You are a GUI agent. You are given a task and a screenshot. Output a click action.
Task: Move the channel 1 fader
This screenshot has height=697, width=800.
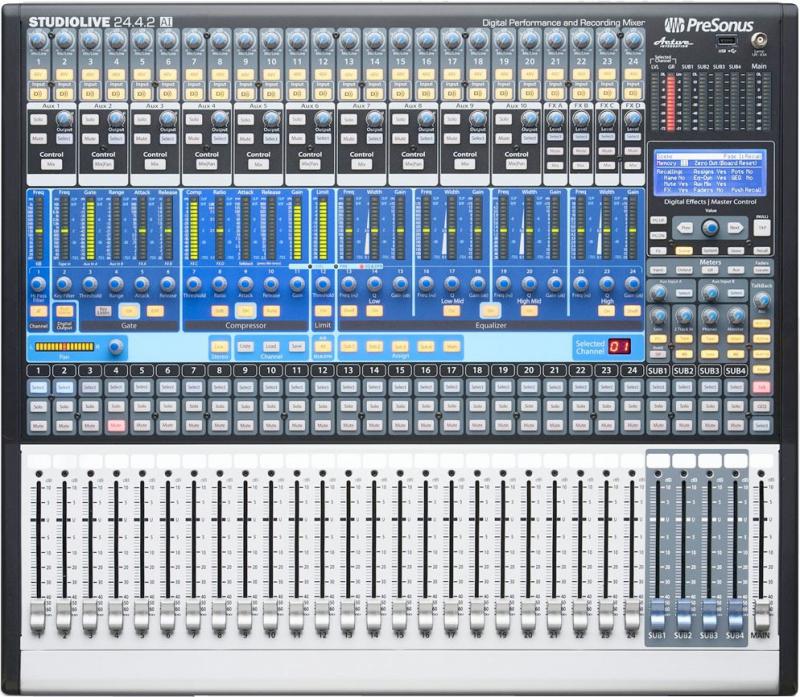38,616
